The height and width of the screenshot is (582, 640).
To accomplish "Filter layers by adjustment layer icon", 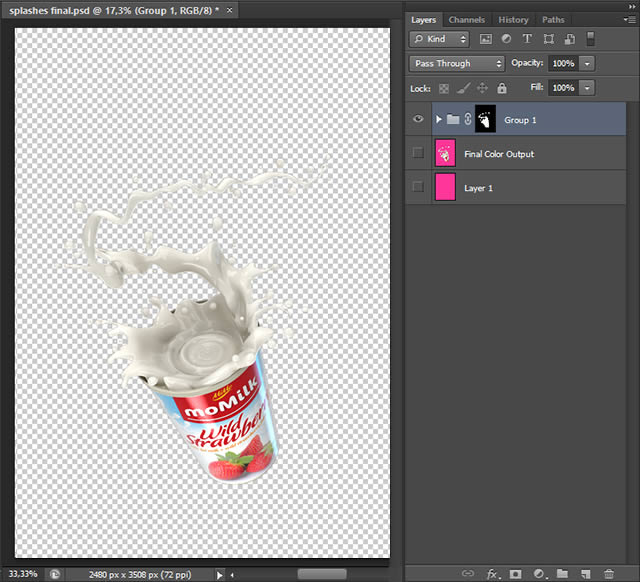I will [x=506, y=39].
